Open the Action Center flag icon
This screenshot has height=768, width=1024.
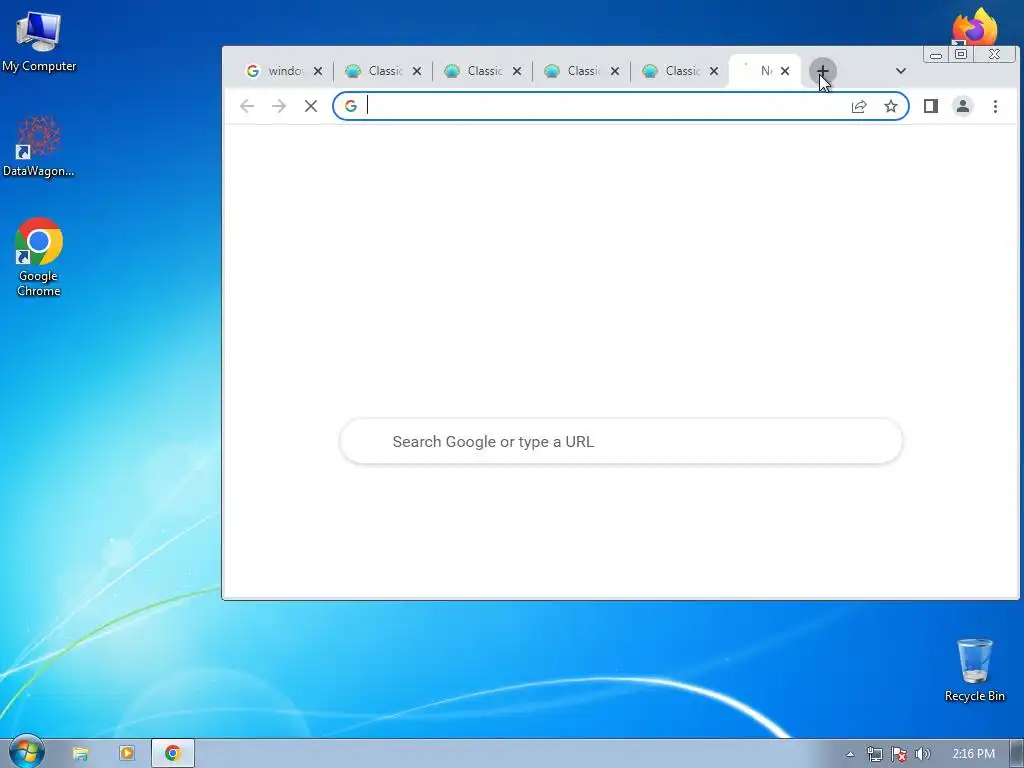click(x=899, y=754)
